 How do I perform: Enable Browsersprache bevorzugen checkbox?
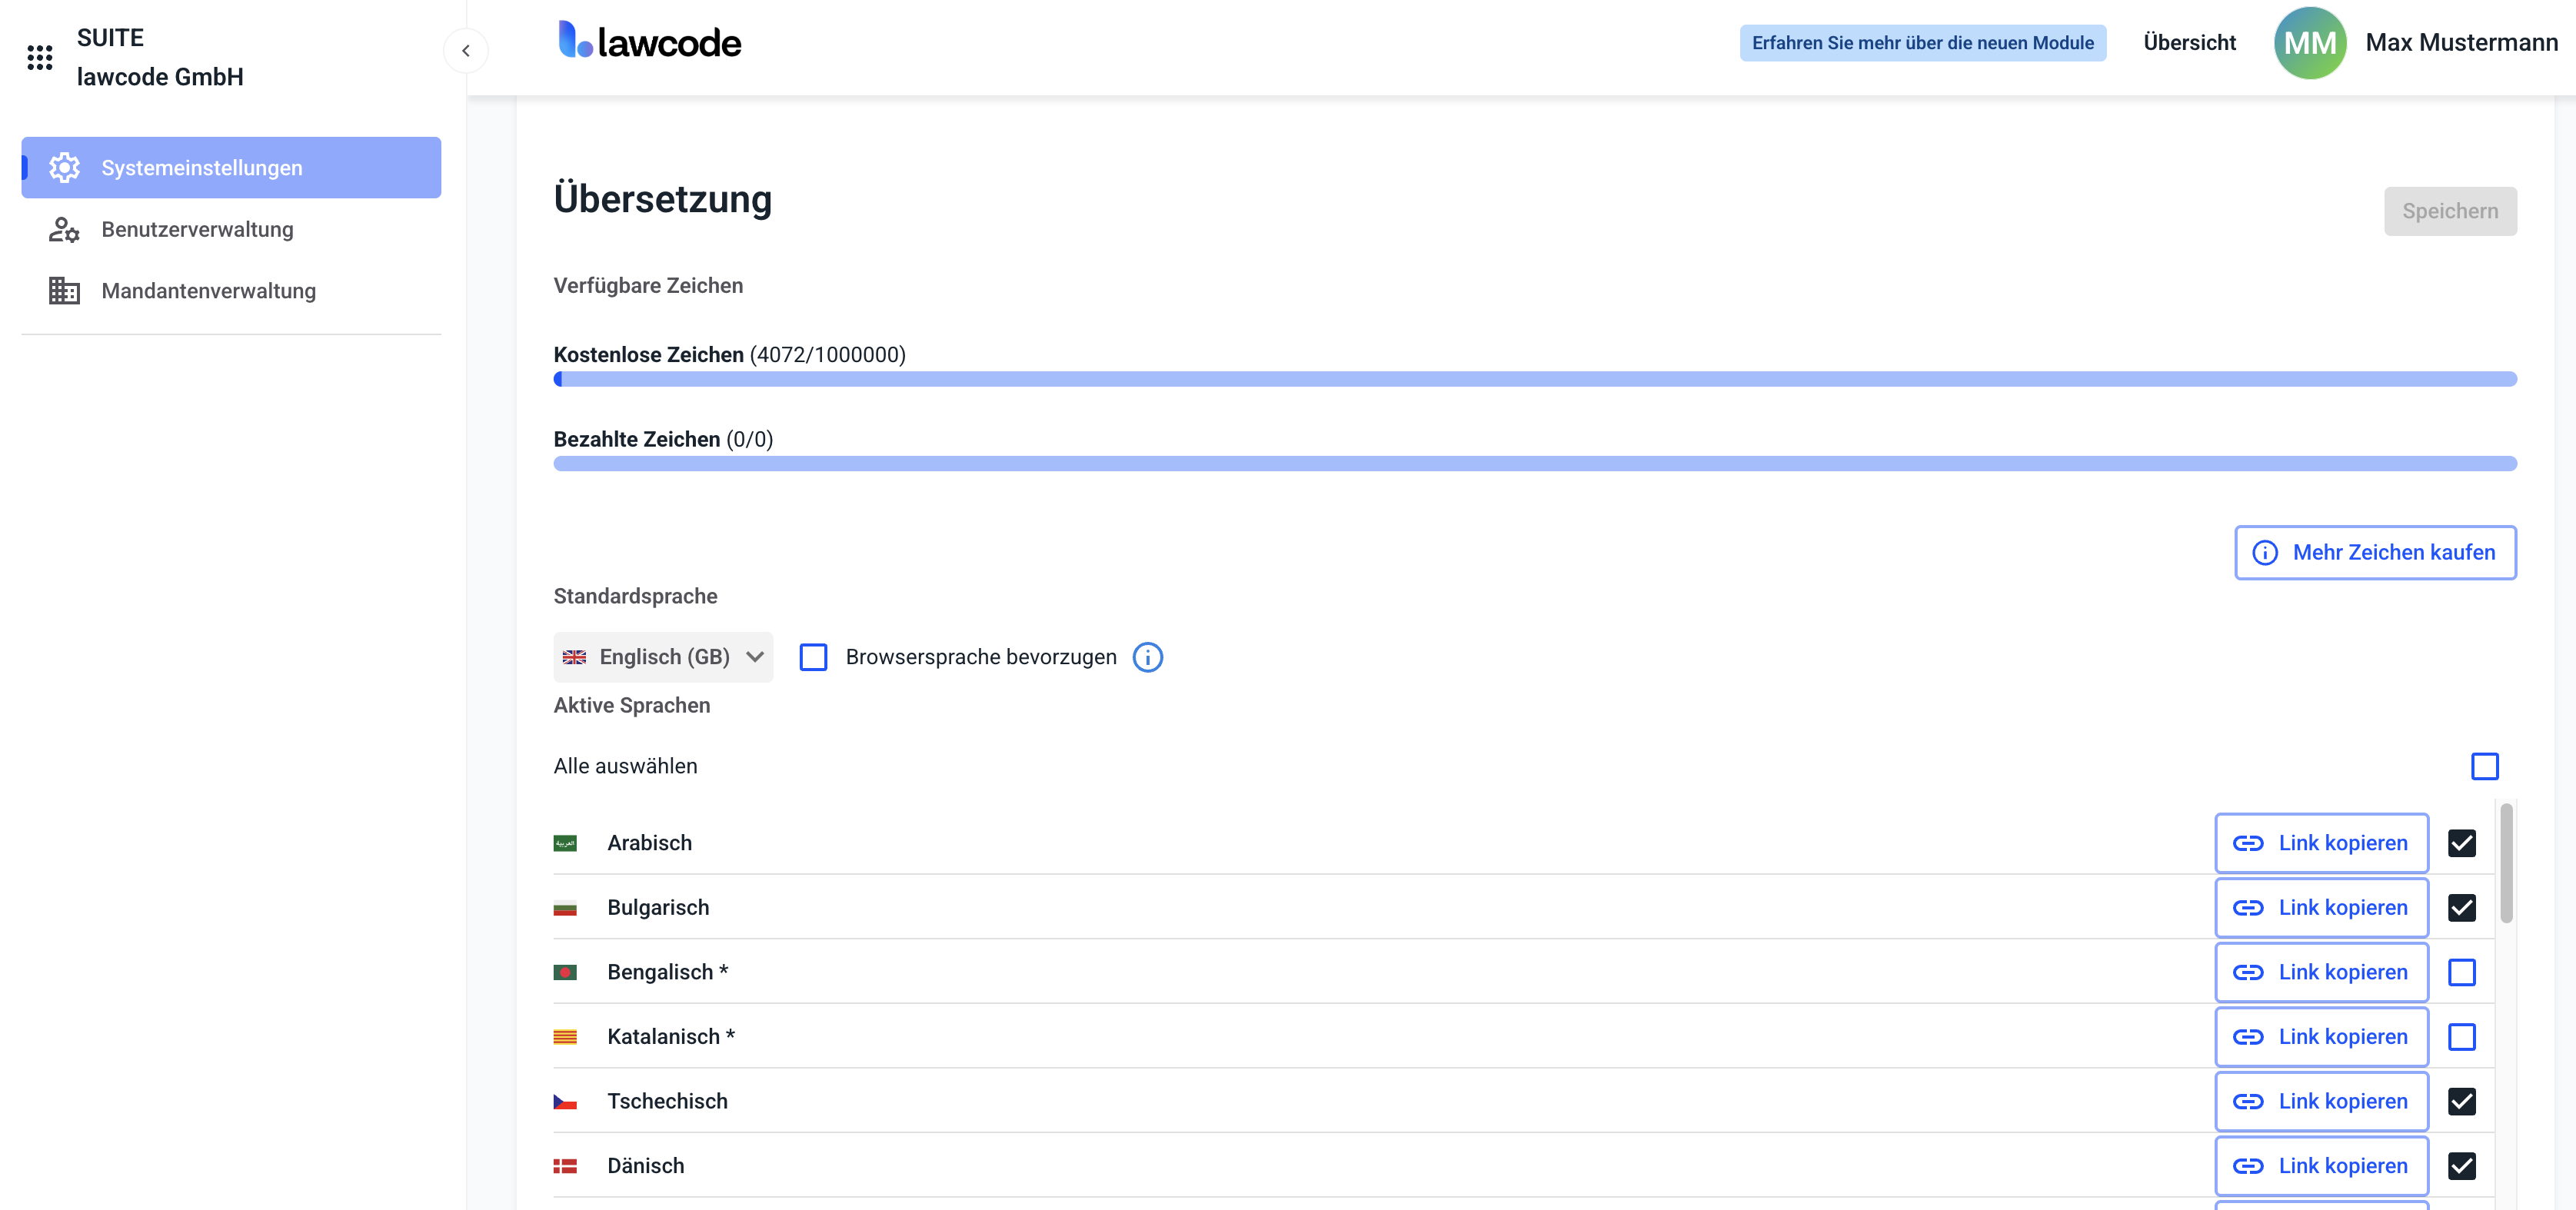tap(813, 657)
